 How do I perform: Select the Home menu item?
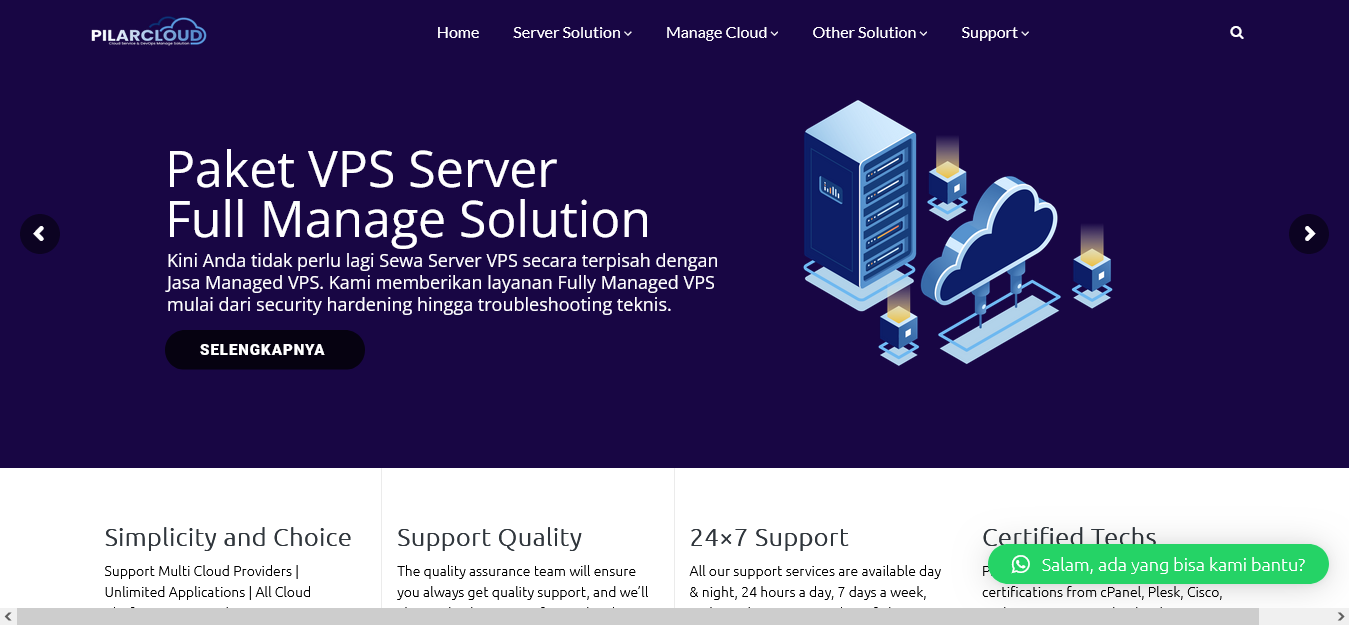(457, 32)
